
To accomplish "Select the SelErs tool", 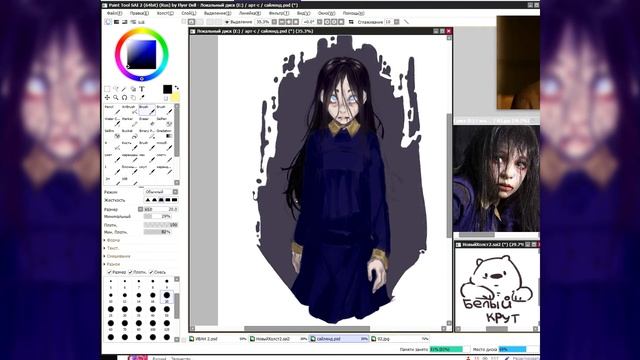I will pos(113,133).
